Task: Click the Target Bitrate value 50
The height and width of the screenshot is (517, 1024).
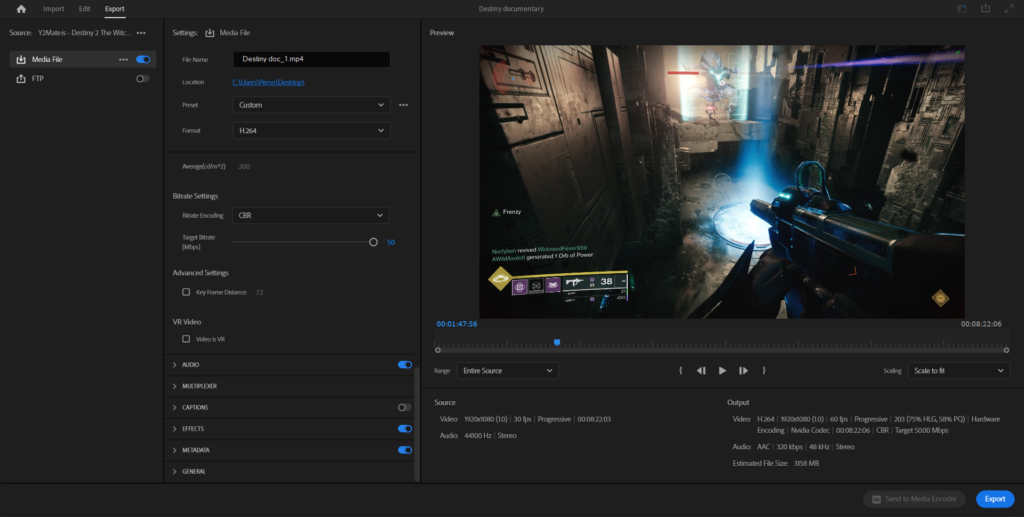Action: pos(391,242)
